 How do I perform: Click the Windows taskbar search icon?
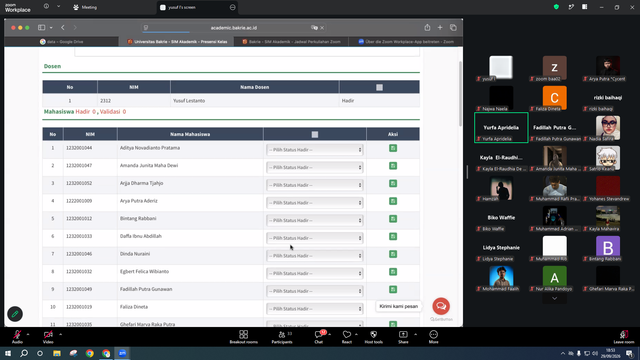(24, 353)
